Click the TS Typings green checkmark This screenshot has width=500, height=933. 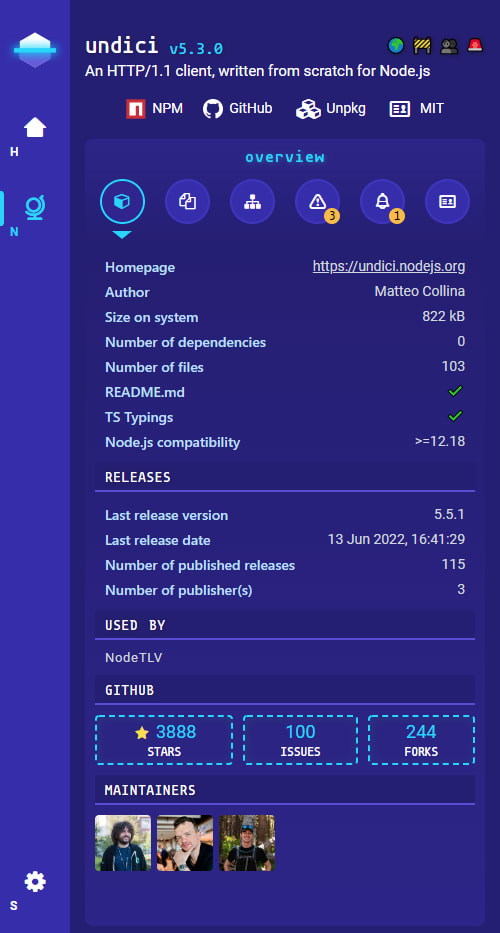click(x=455, y=417)
